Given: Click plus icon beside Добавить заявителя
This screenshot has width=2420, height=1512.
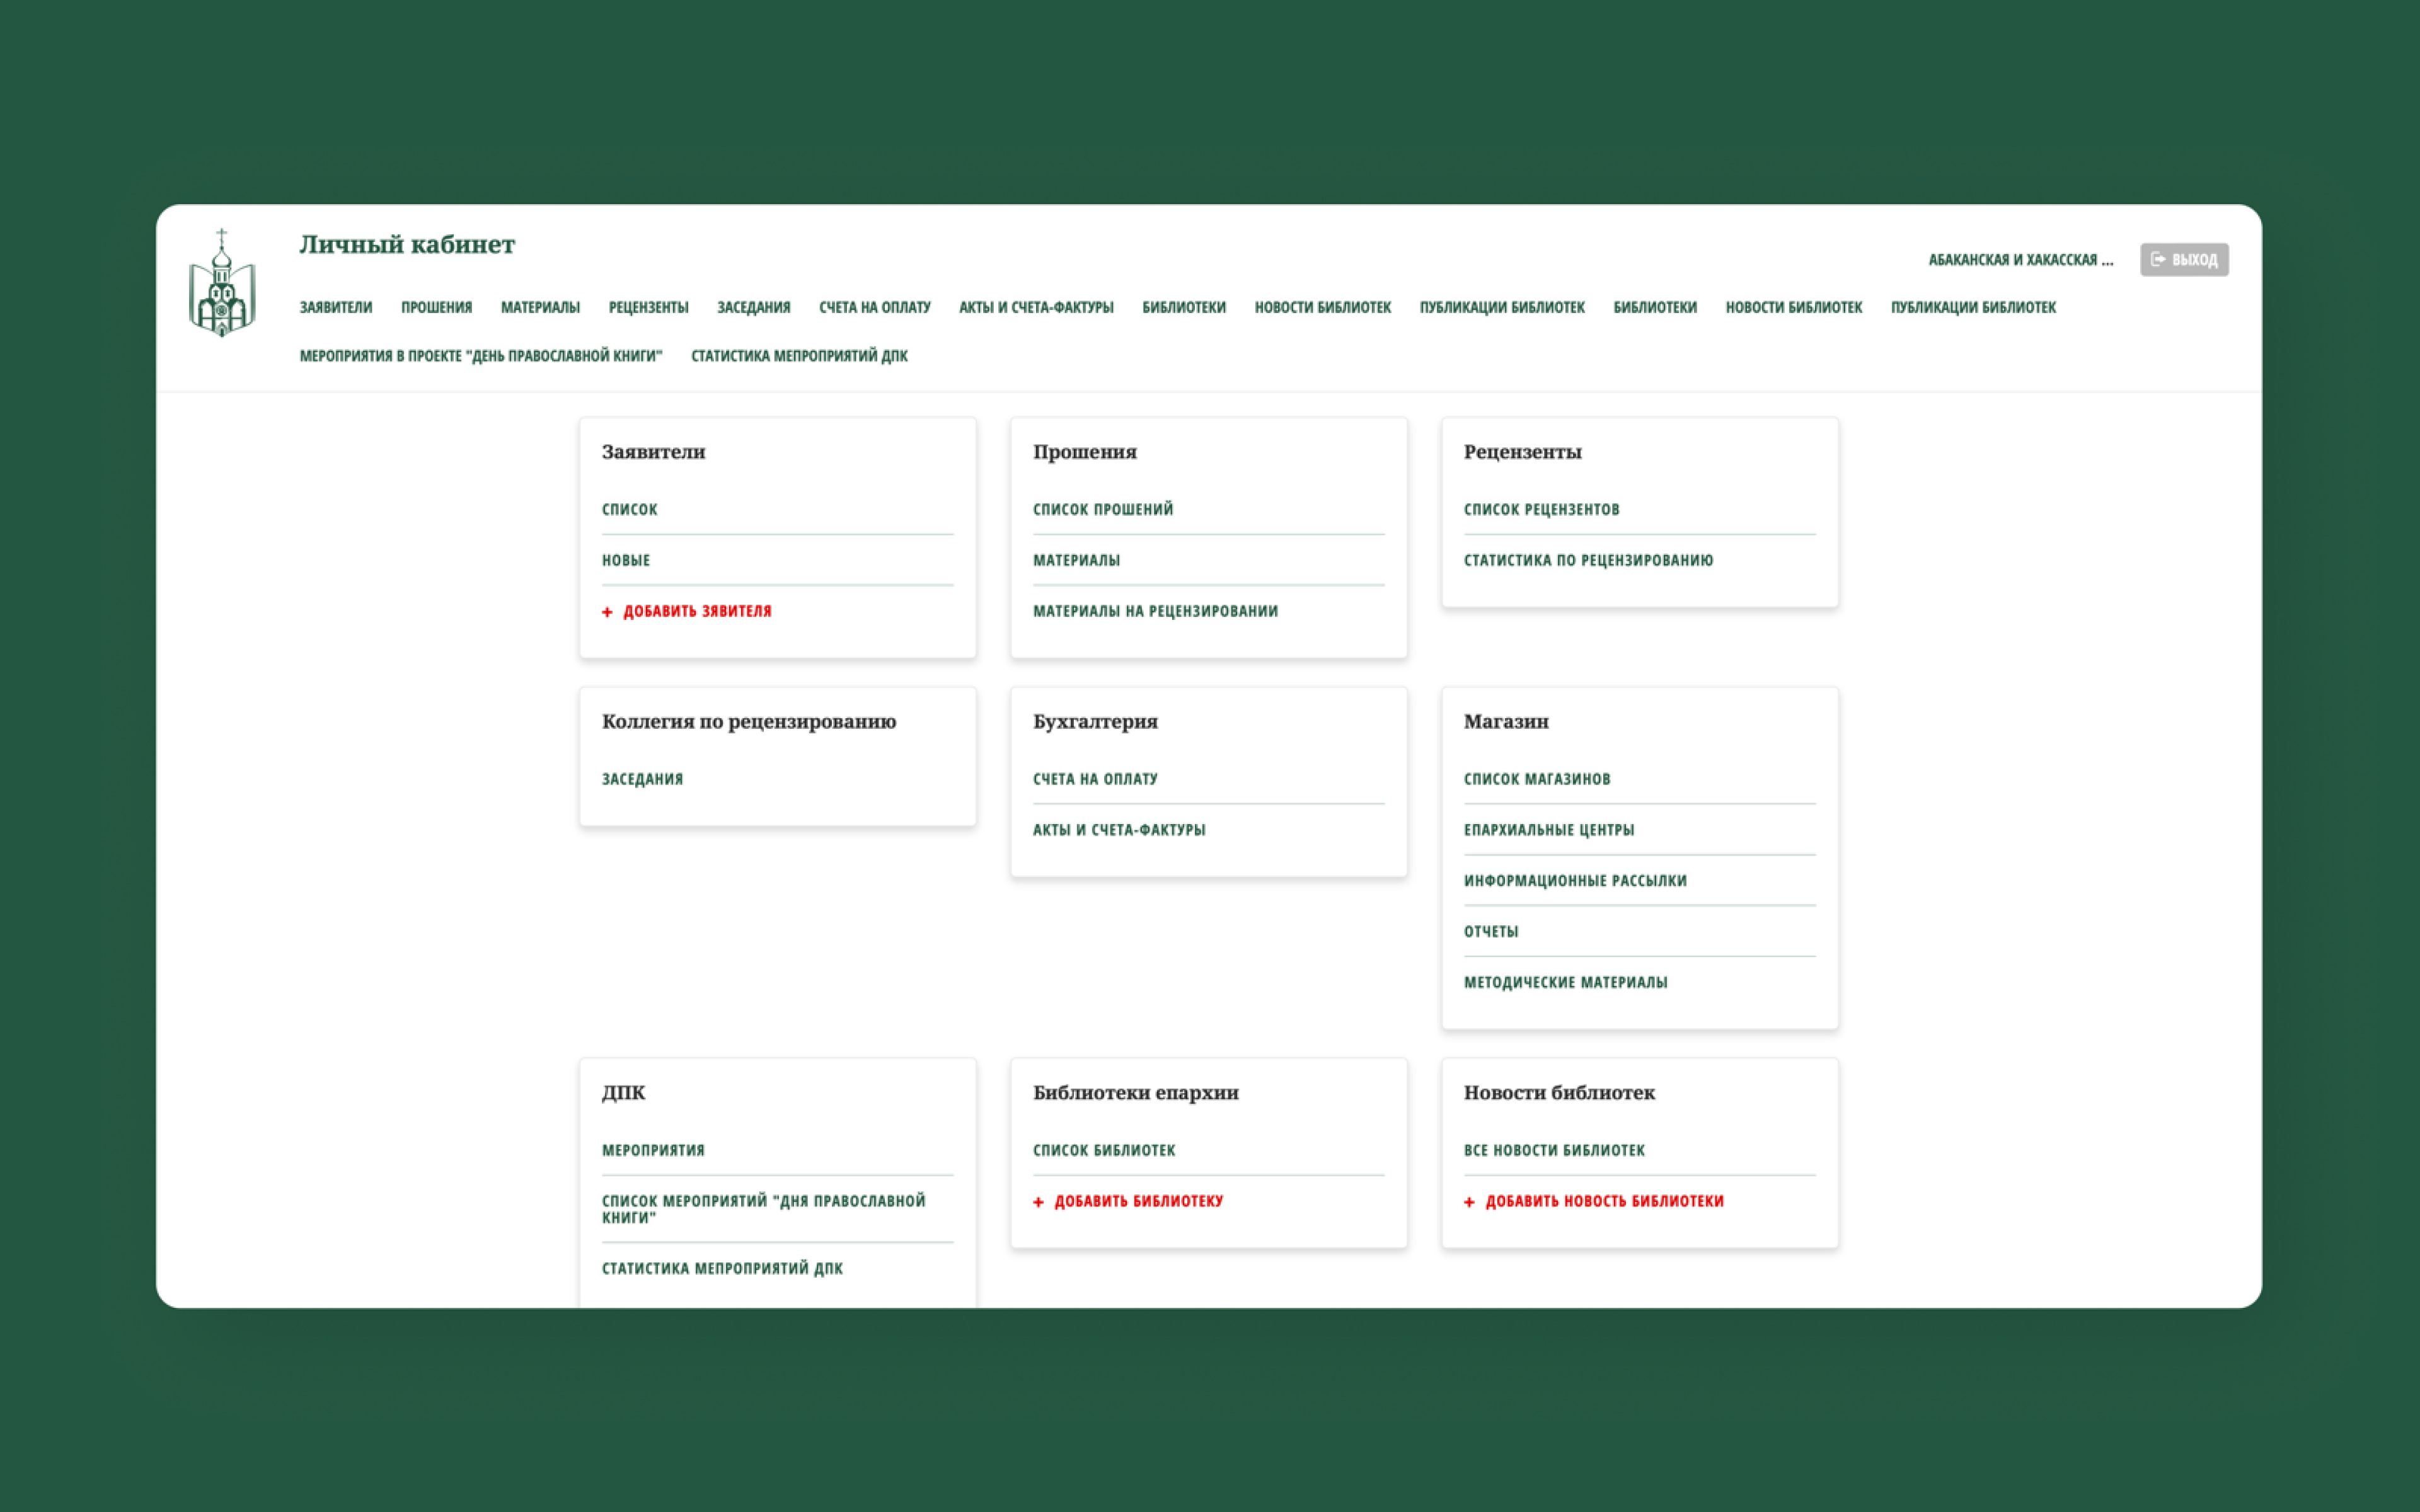Looking at the screenshot, I should coord(607,612).
